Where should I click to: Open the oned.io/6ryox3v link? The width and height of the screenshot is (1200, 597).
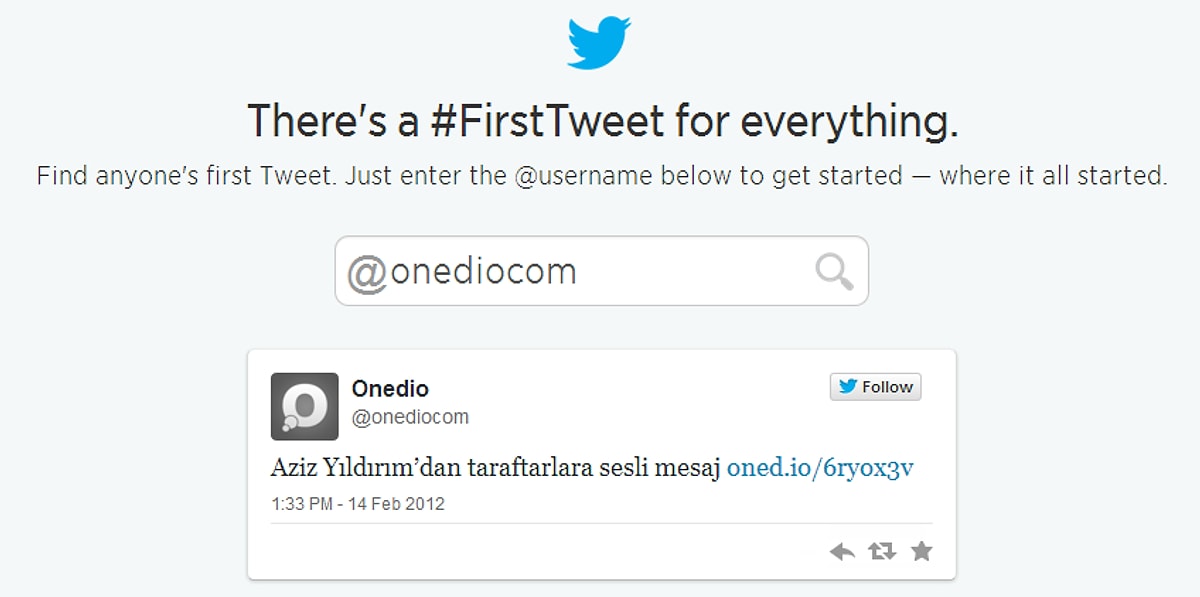pyautogui.click(x=820, y=468)
